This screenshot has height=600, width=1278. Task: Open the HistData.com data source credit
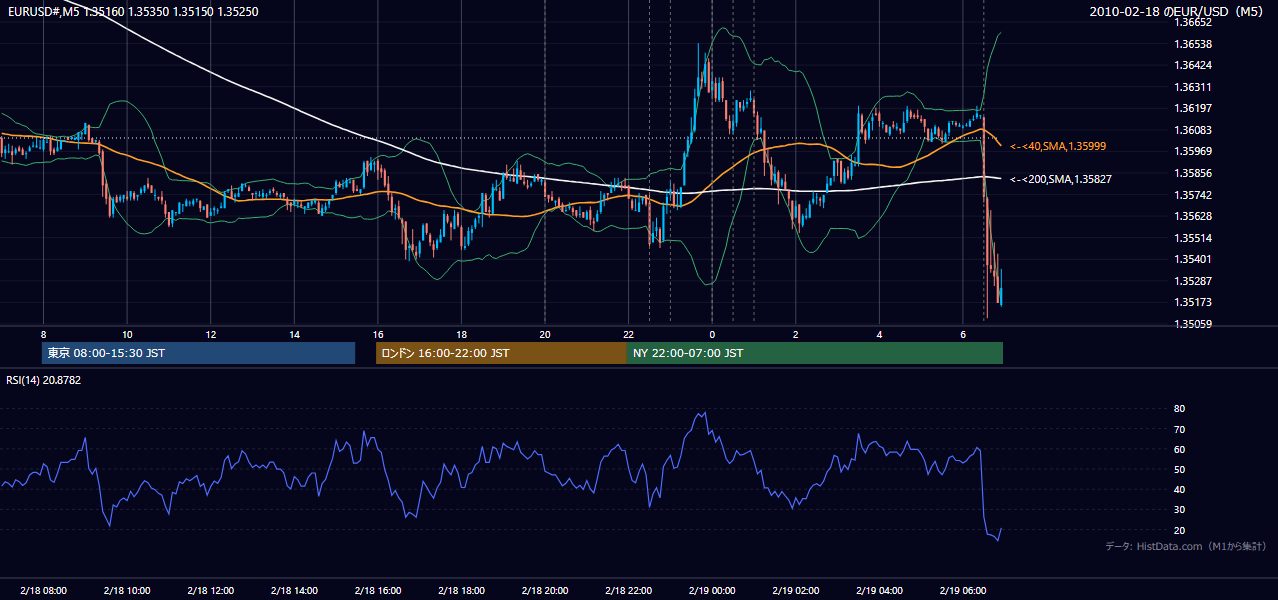[x=1186, y=546]
